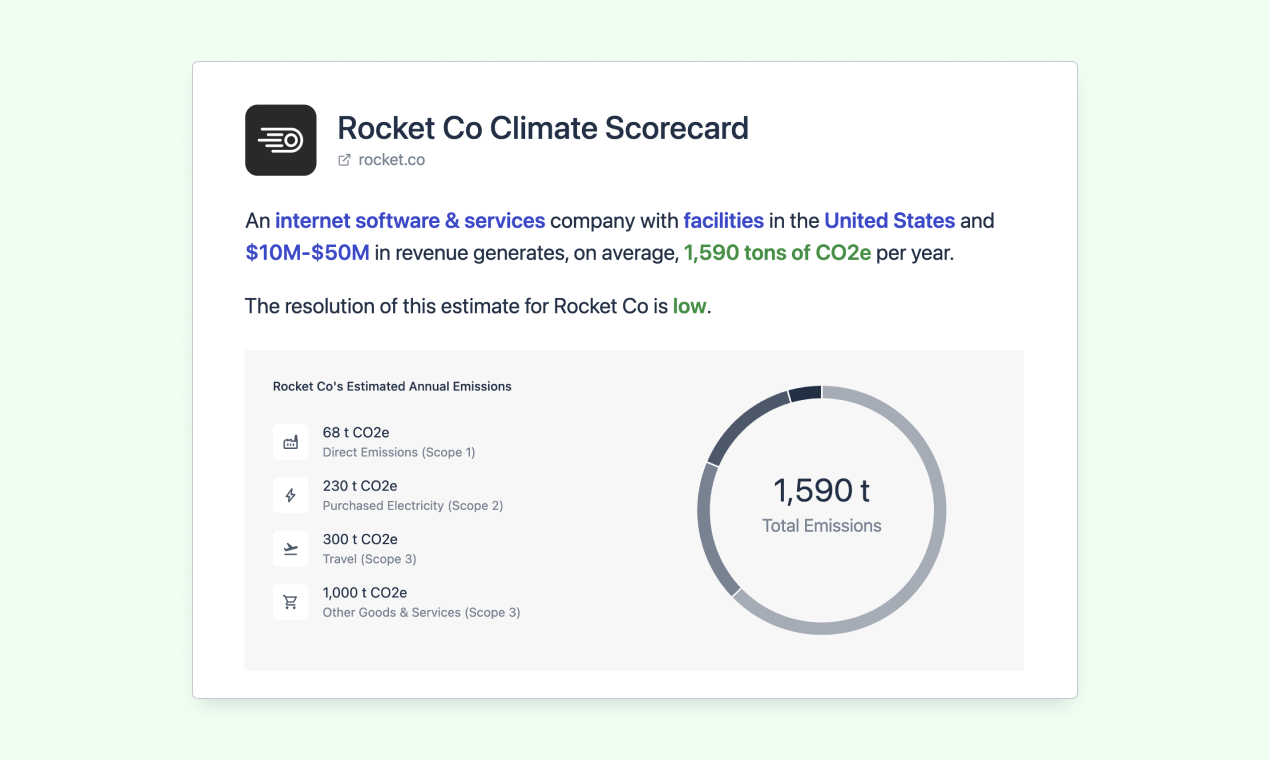Open the rocket.co website link
The width and height of the screenshot is (1270, 760).
click(x=391, y=160)
